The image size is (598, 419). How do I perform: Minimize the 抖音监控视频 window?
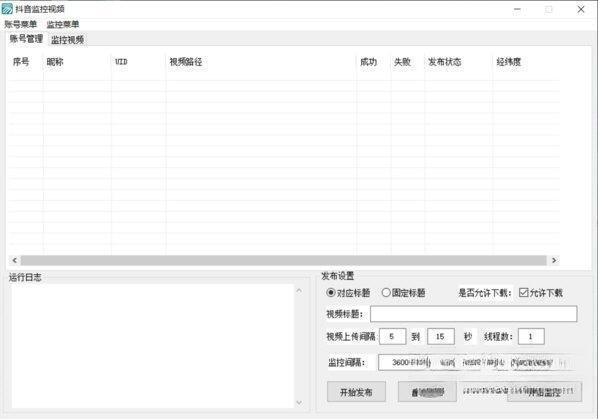[x=517, y=9]
